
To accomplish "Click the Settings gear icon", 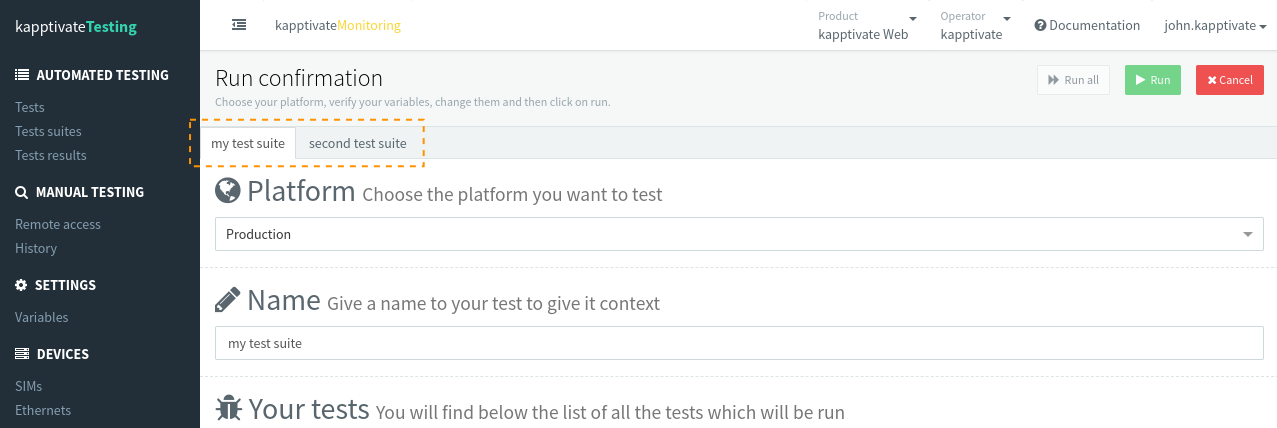I will tap(21, 285).
